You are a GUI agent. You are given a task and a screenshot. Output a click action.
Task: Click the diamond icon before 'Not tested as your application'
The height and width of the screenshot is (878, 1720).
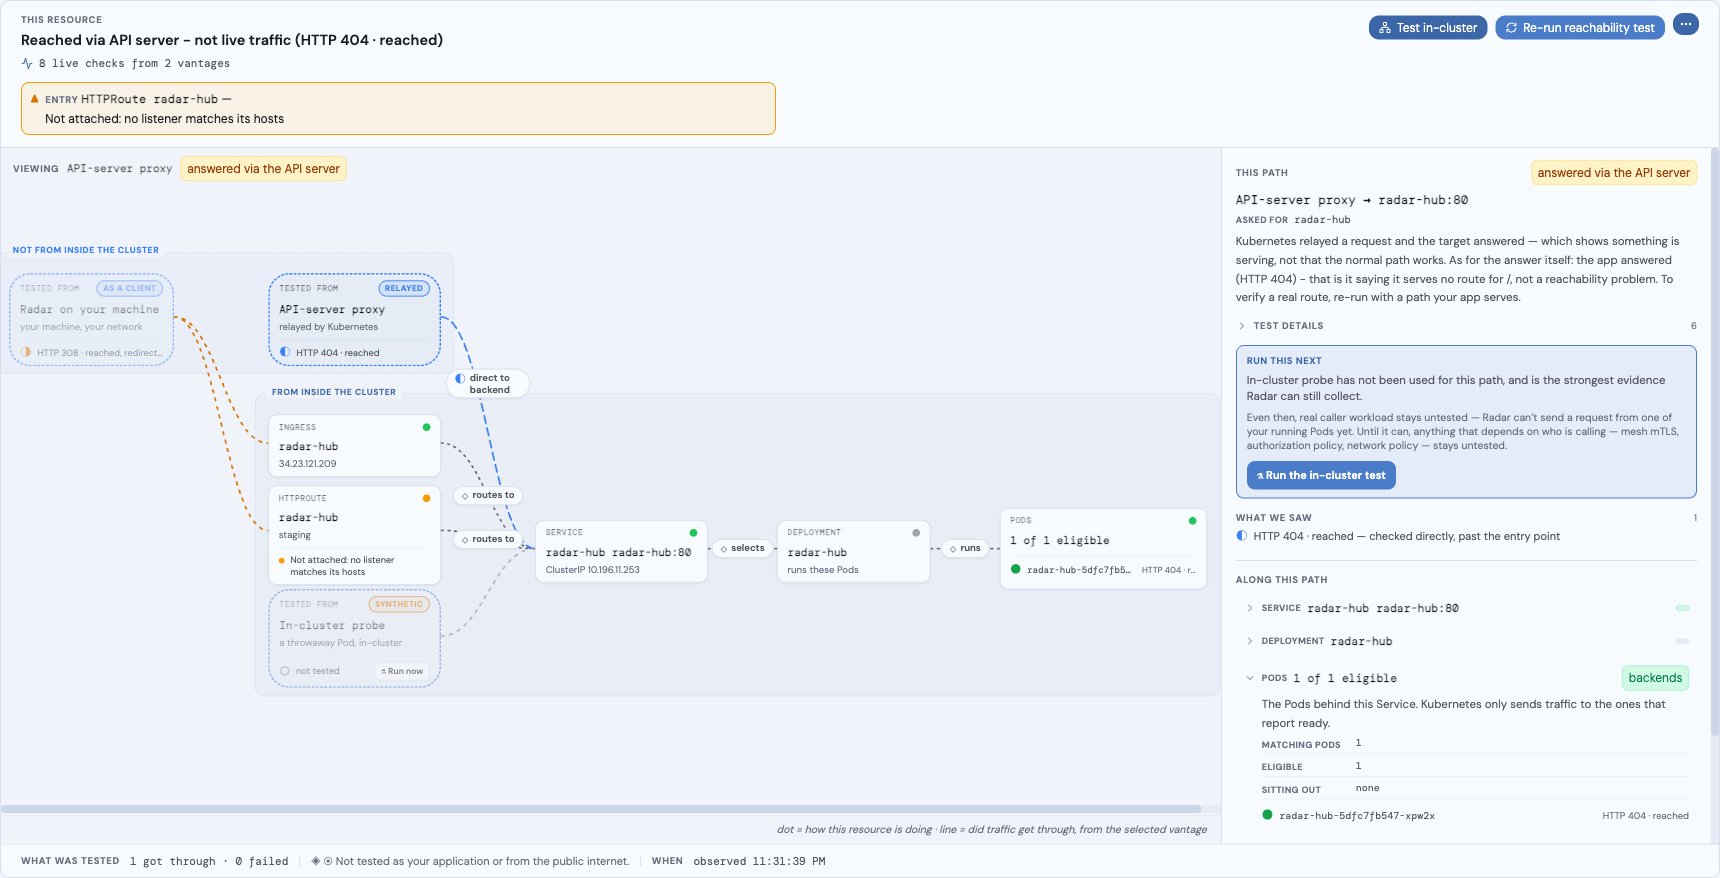[x=316, y=861]
